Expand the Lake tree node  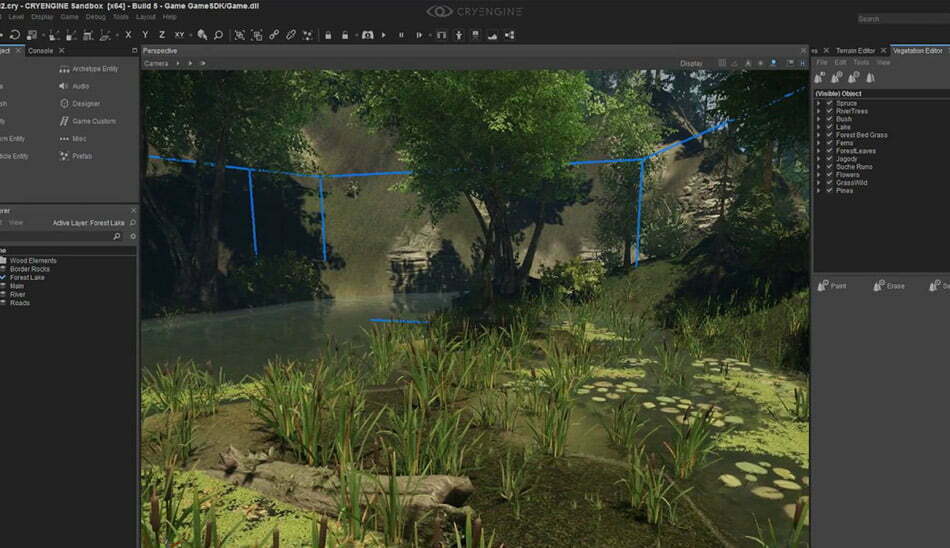coord(819,127)
